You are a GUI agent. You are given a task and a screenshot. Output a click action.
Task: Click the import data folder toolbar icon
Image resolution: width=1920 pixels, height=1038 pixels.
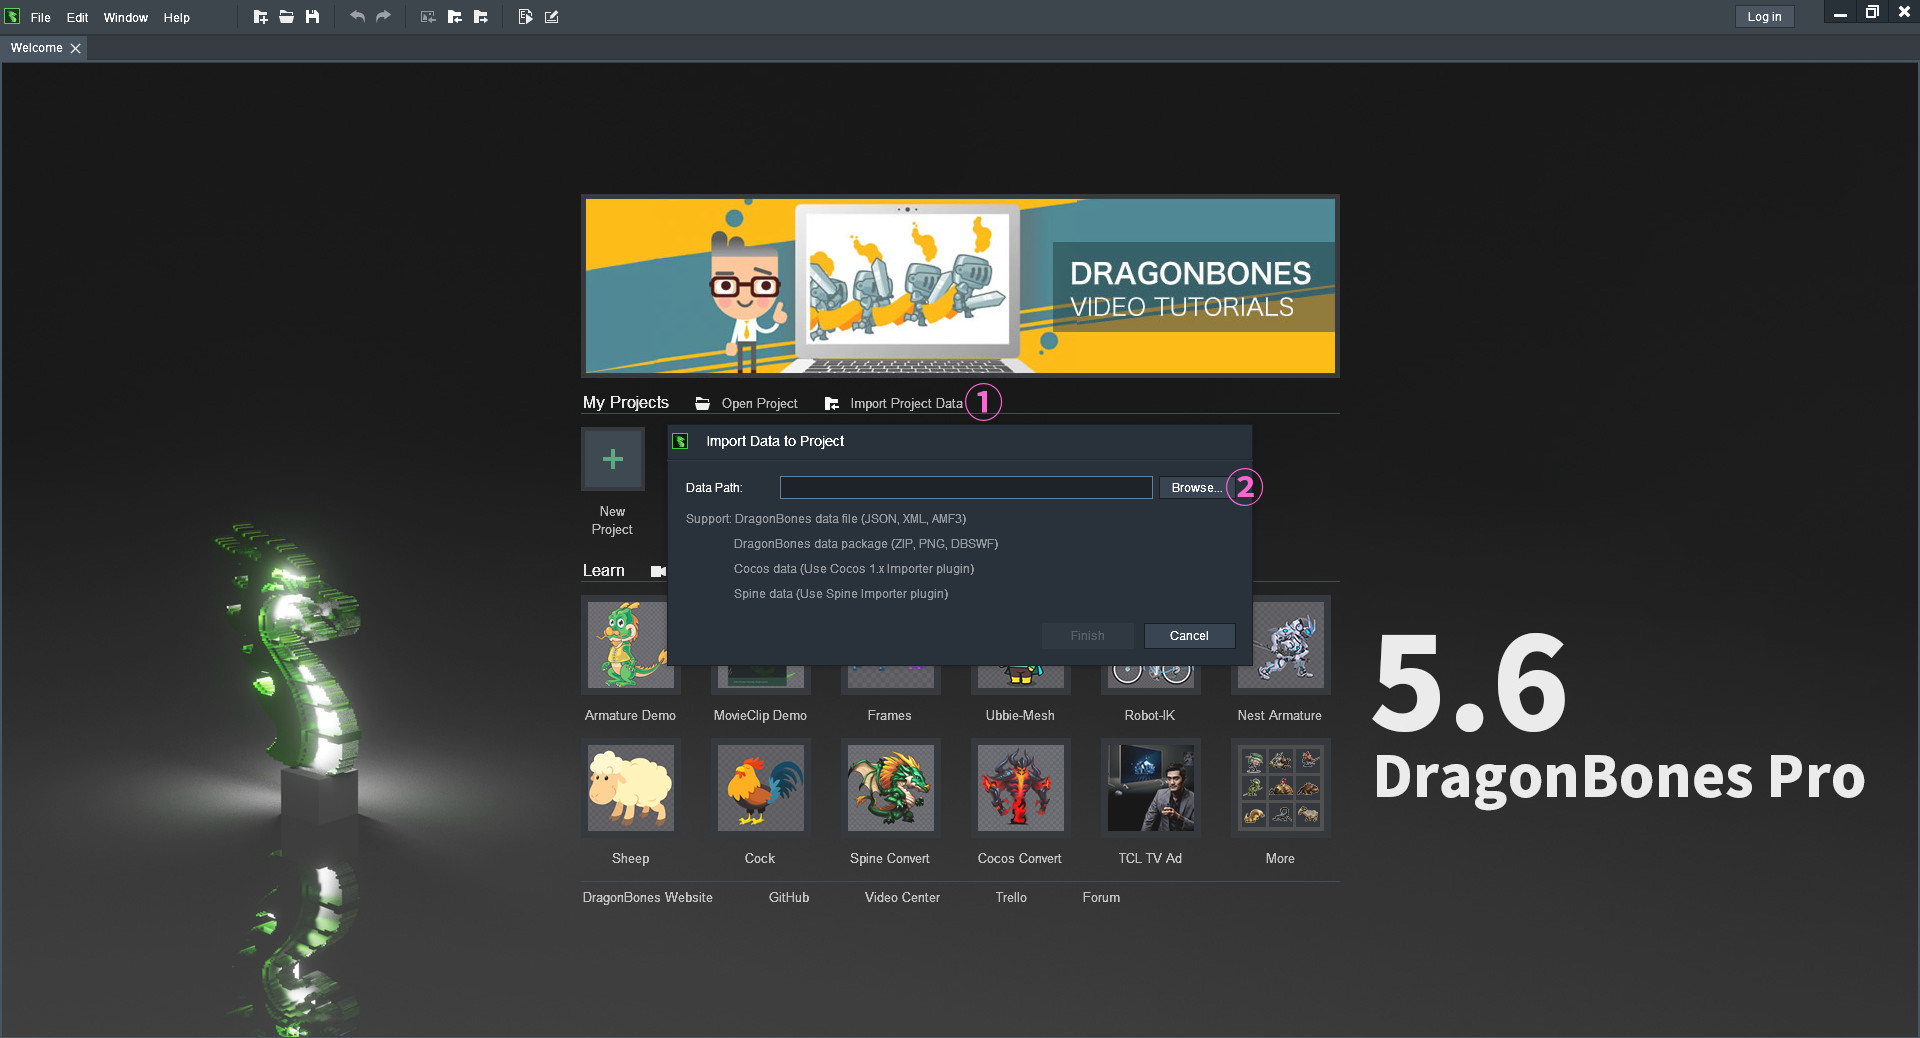pos(454,17)
